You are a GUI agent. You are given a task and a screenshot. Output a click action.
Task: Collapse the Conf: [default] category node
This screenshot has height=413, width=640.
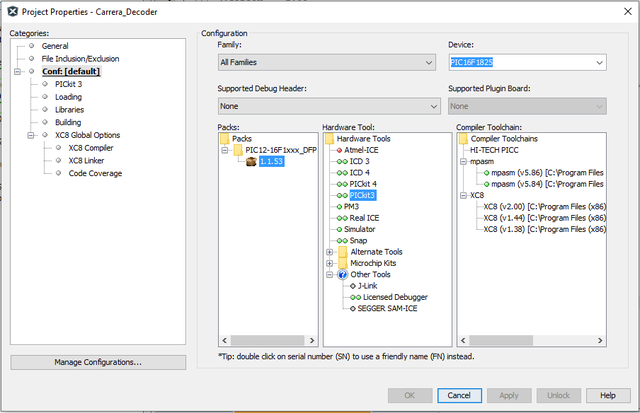coord(17,71)
